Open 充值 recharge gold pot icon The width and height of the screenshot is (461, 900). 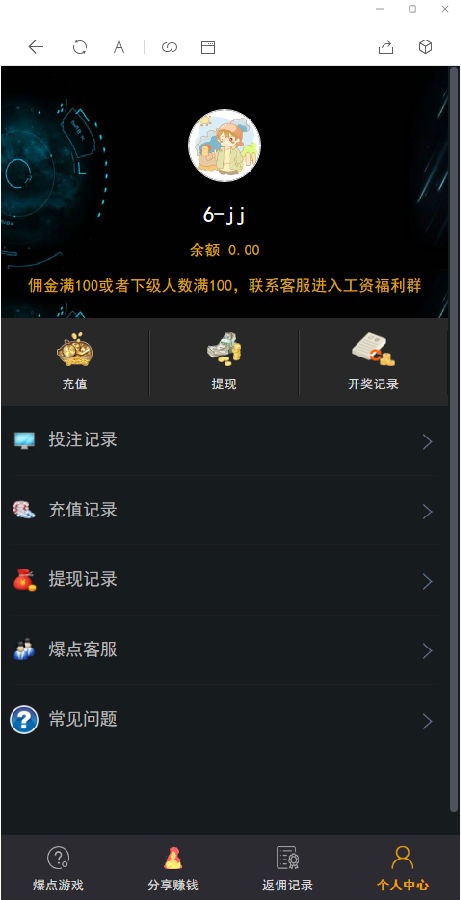click(x=75, y=349)
